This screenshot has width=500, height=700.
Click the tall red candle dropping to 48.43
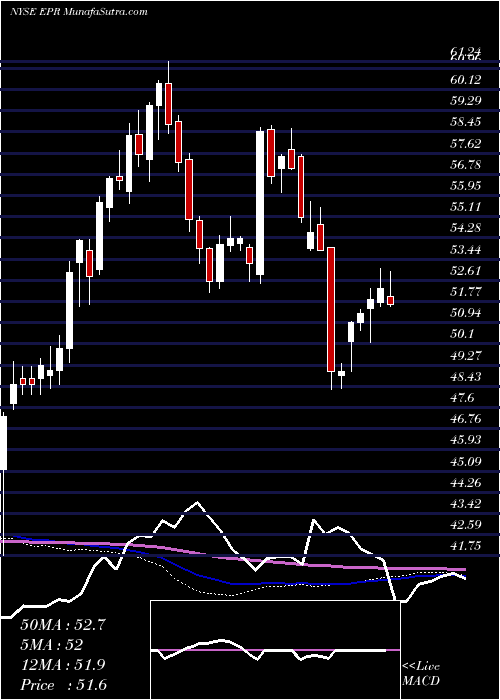tap(331, 309)
